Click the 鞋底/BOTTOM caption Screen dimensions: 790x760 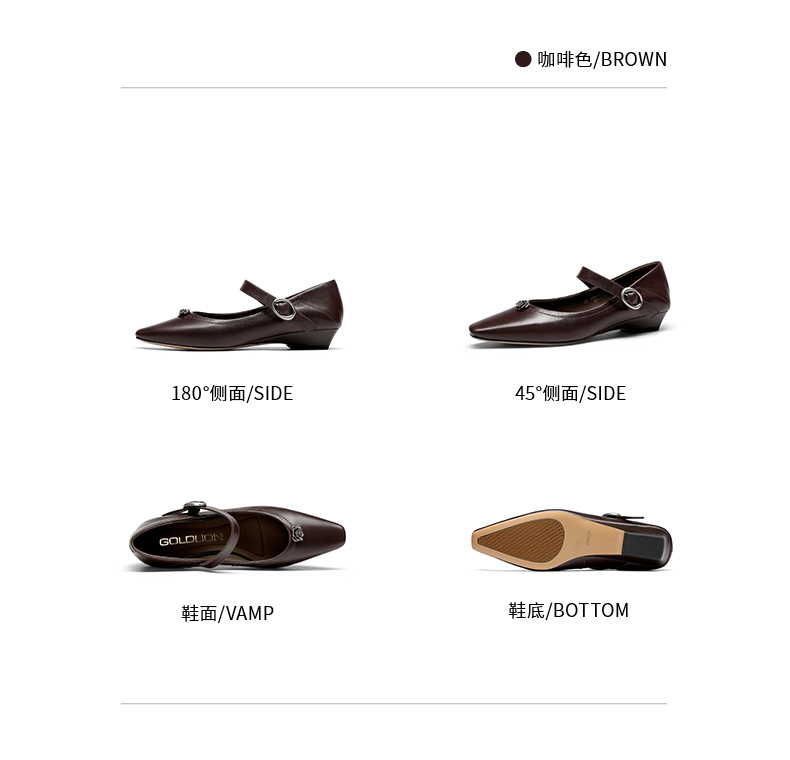568,610
